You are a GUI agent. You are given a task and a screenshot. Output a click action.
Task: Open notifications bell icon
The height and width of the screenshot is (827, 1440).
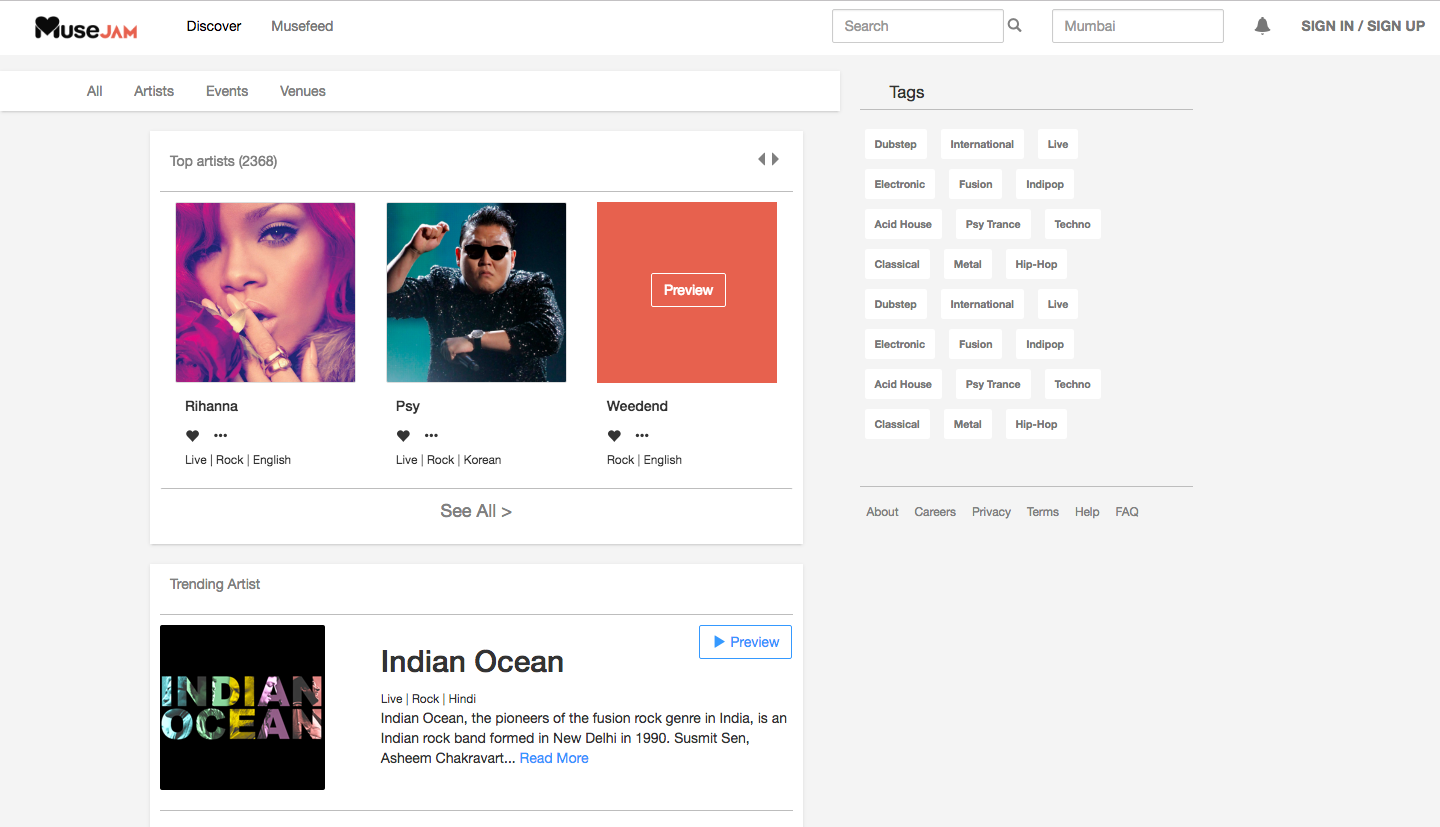[1262, 26]
